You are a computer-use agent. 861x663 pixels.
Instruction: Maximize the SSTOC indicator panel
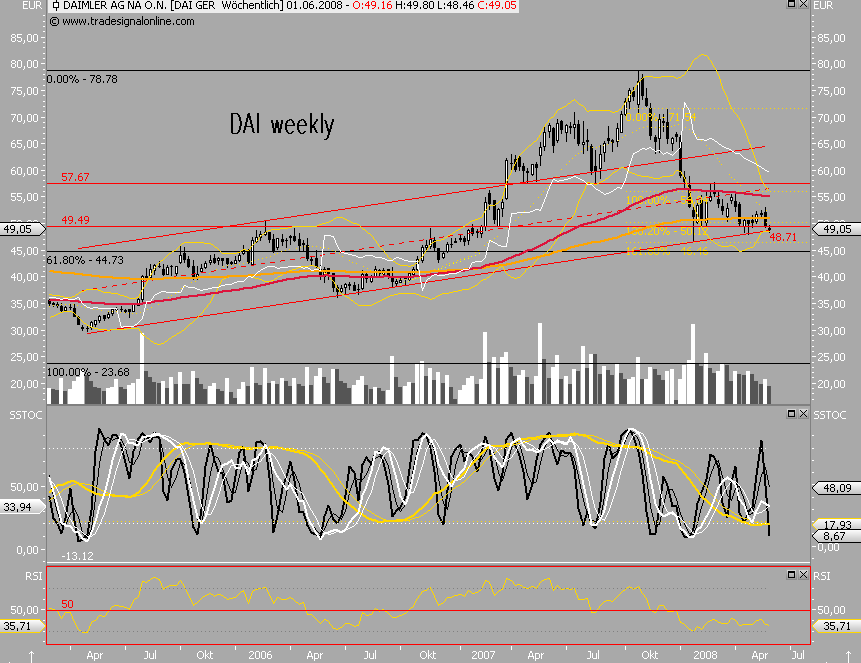pos(790,413)
